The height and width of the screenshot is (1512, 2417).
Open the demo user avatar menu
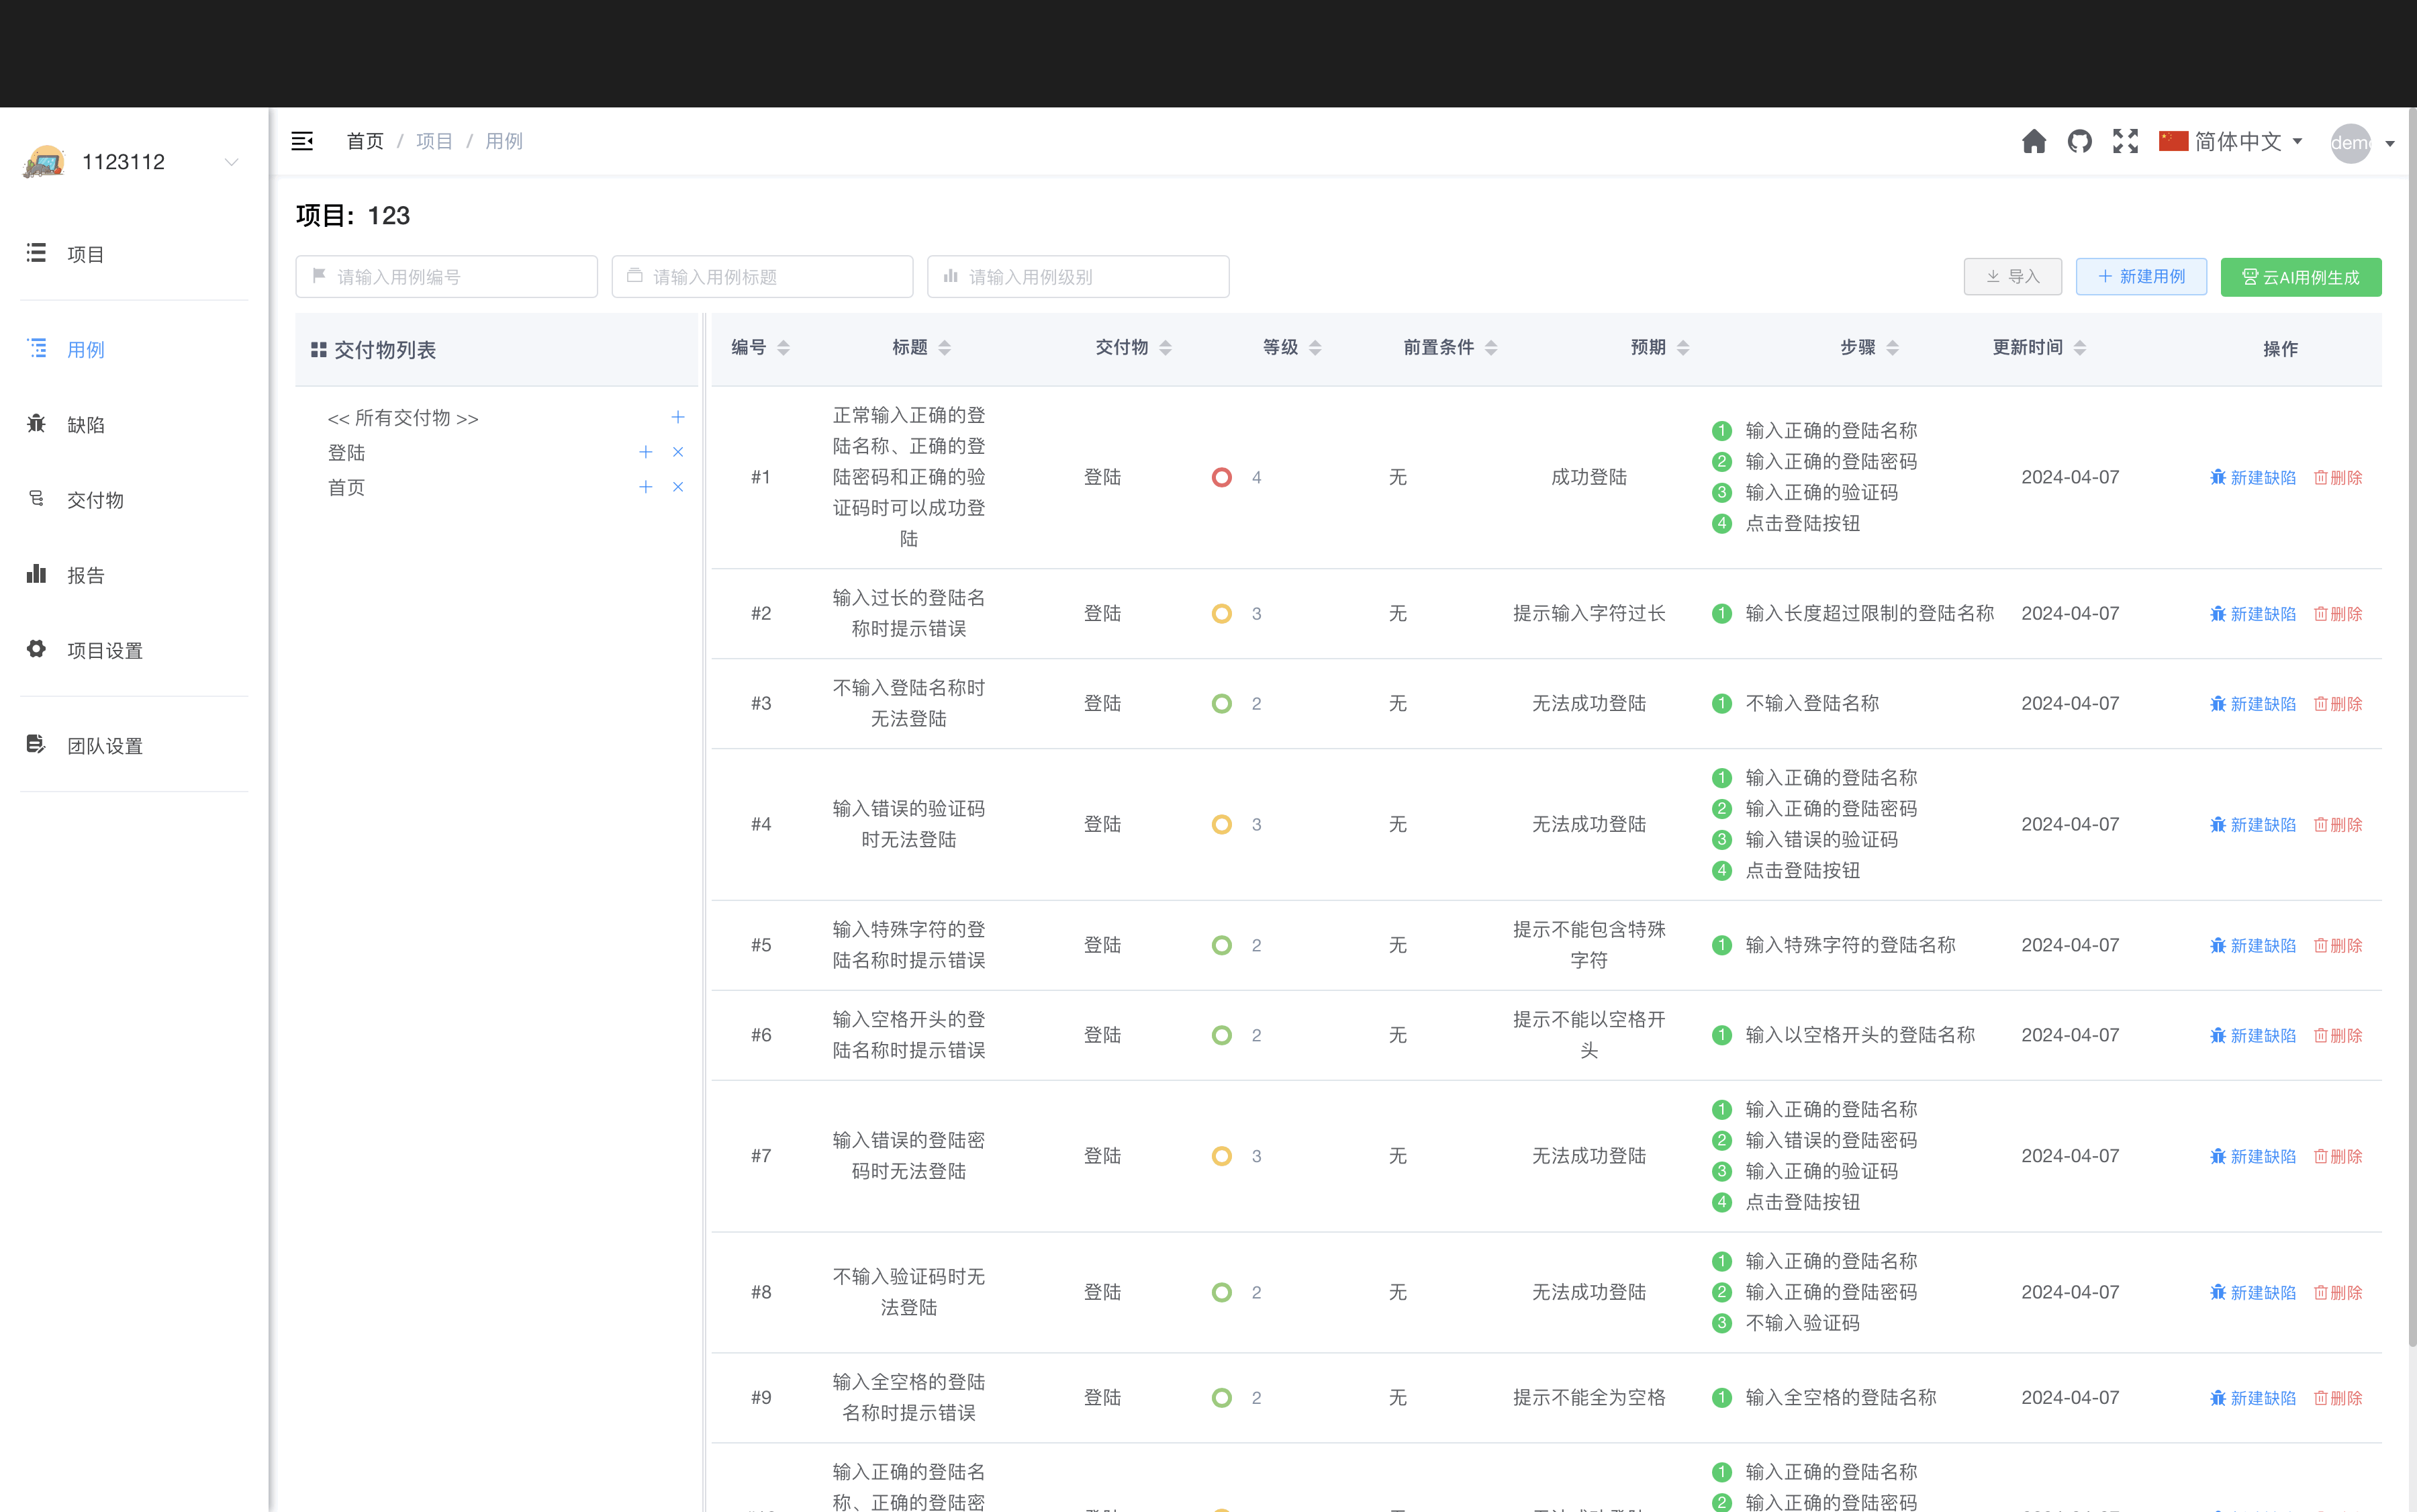coord(2360,143)
